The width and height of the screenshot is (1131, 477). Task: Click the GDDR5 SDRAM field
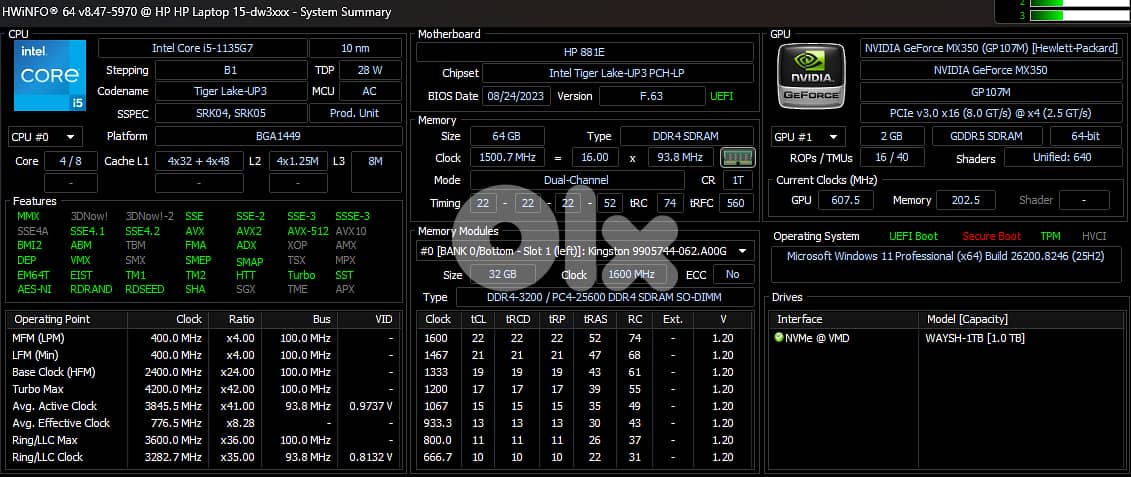[987, 136]
